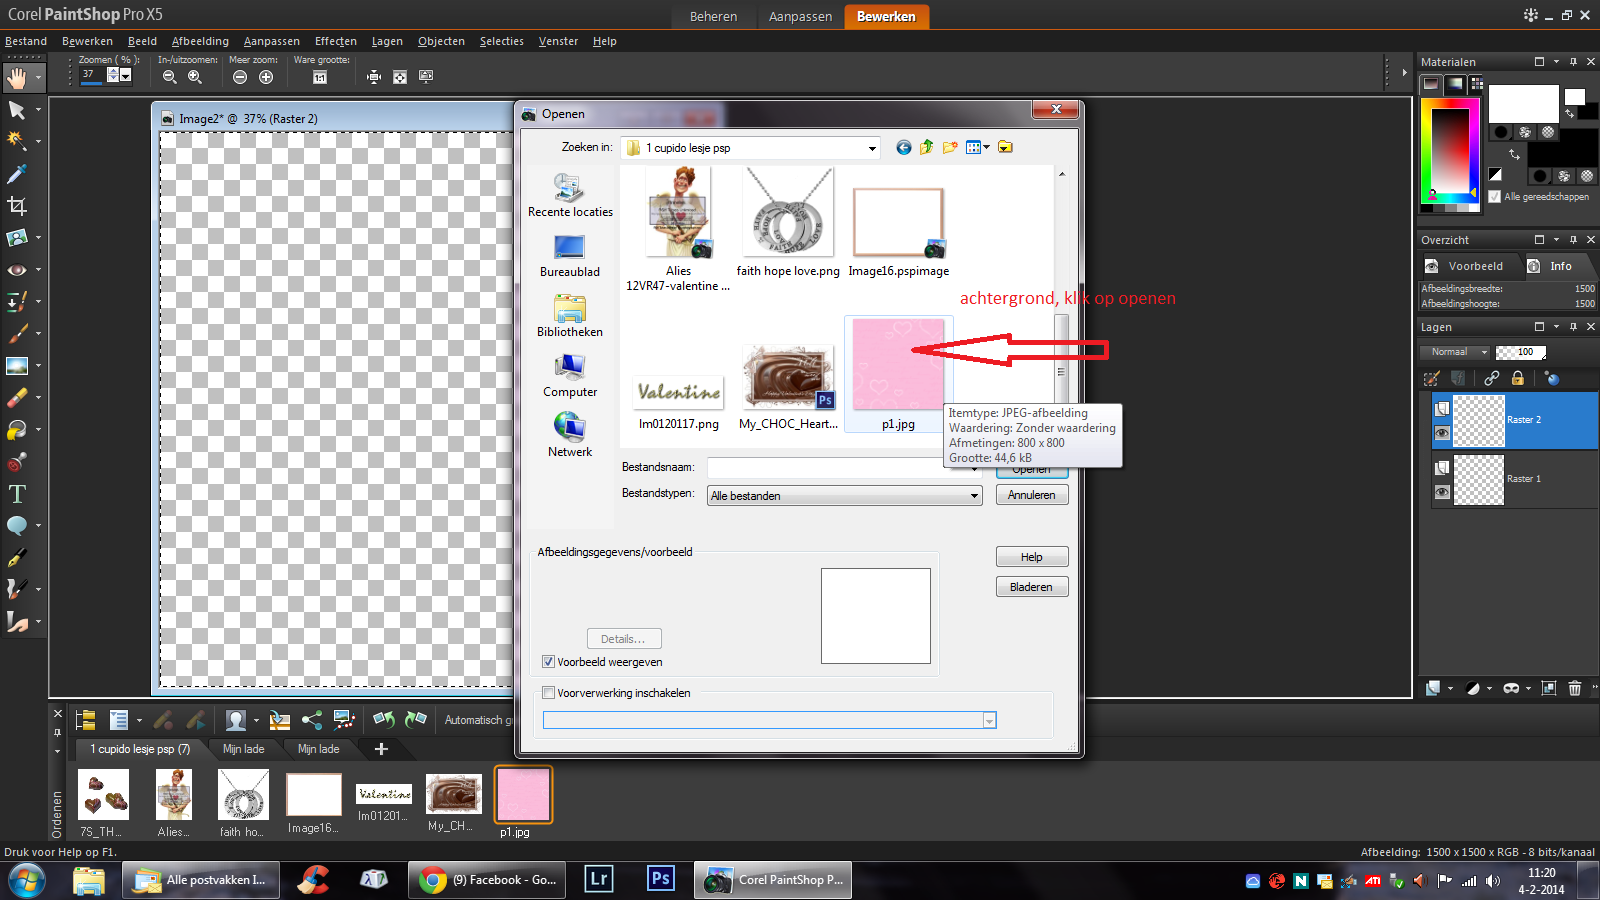Viewport: 1600px width, 900px height.
Task: Open Bureaublad in the dialog sidebar
Action: [x=570, y=255]
